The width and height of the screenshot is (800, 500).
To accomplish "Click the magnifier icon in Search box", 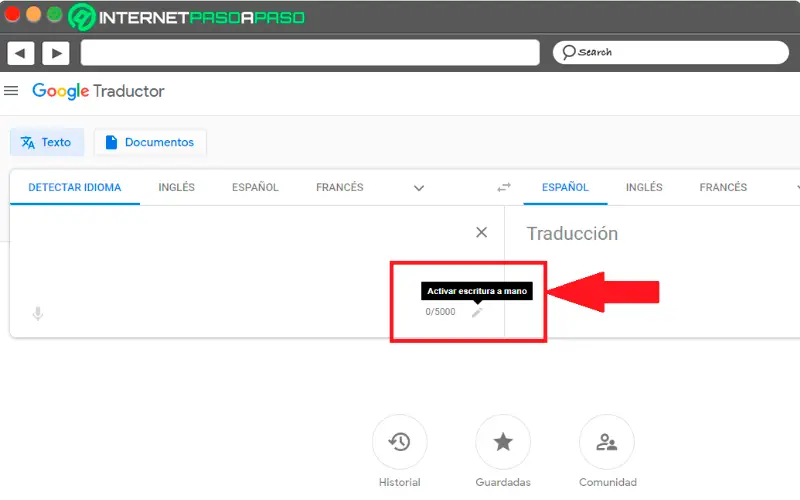I will click(x=568, y=52).
